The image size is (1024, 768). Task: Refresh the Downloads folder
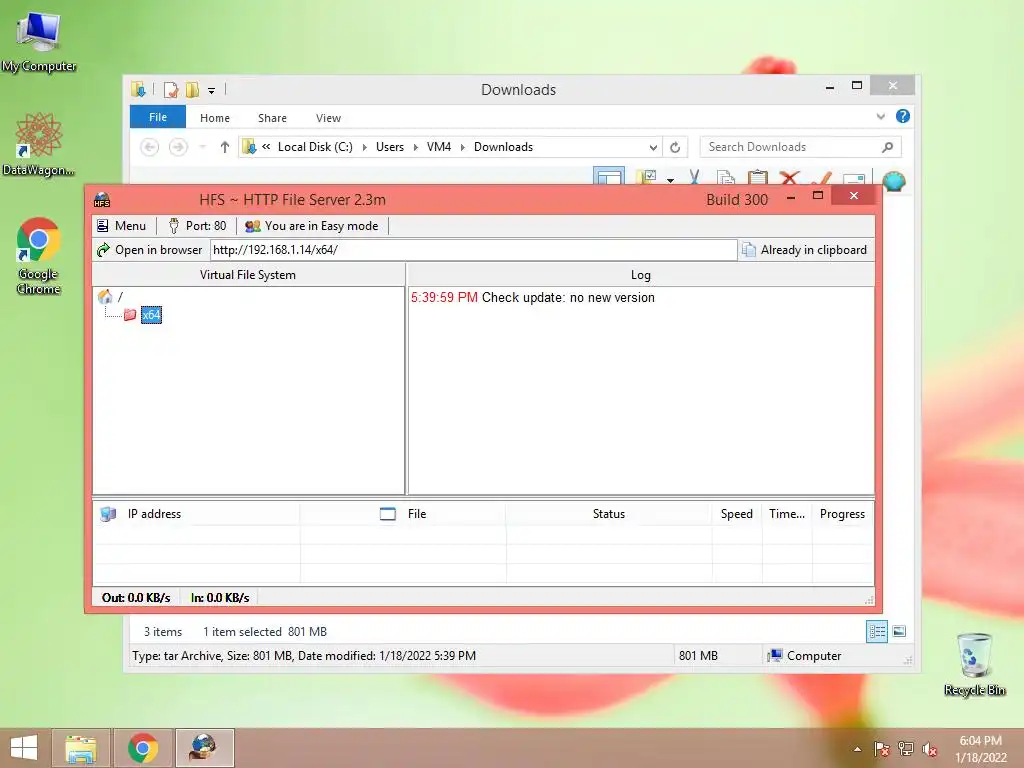tap(675, 148)
